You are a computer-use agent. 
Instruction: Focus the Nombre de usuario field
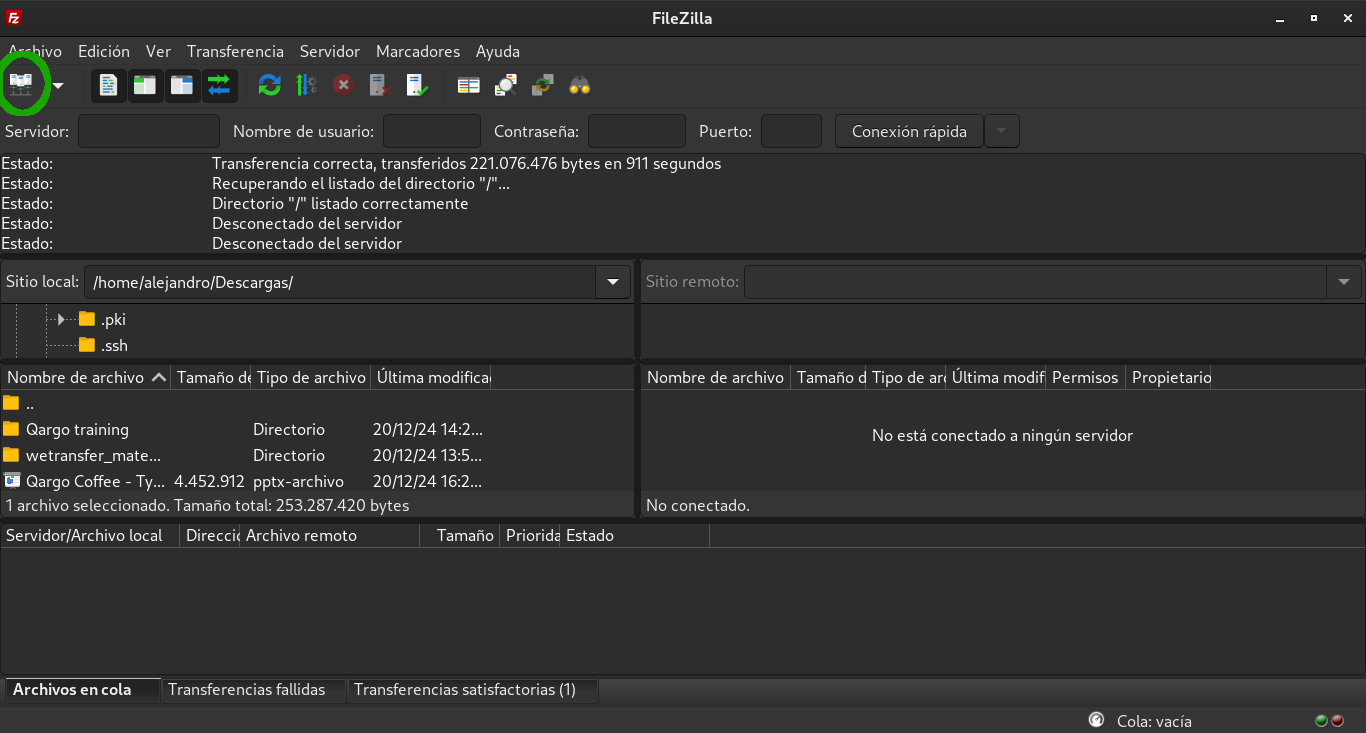pos(432,131)
